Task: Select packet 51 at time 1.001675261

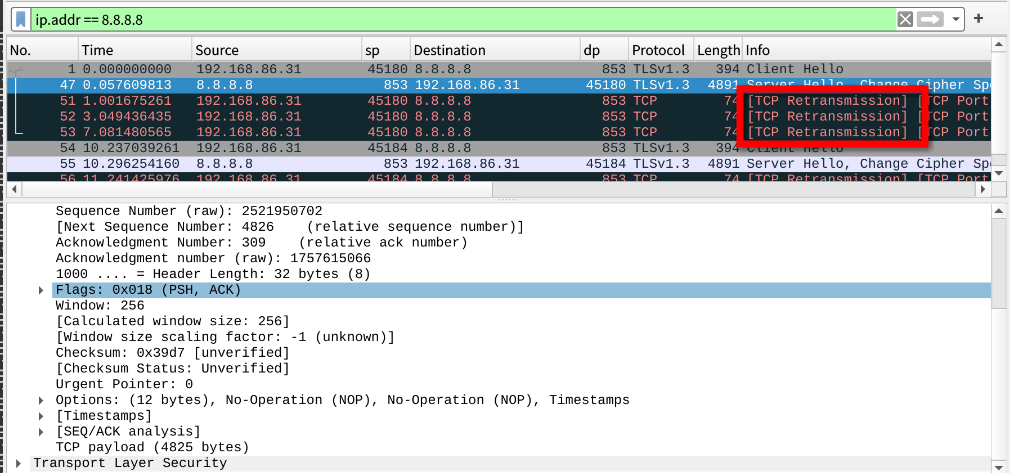Action: 499,101
